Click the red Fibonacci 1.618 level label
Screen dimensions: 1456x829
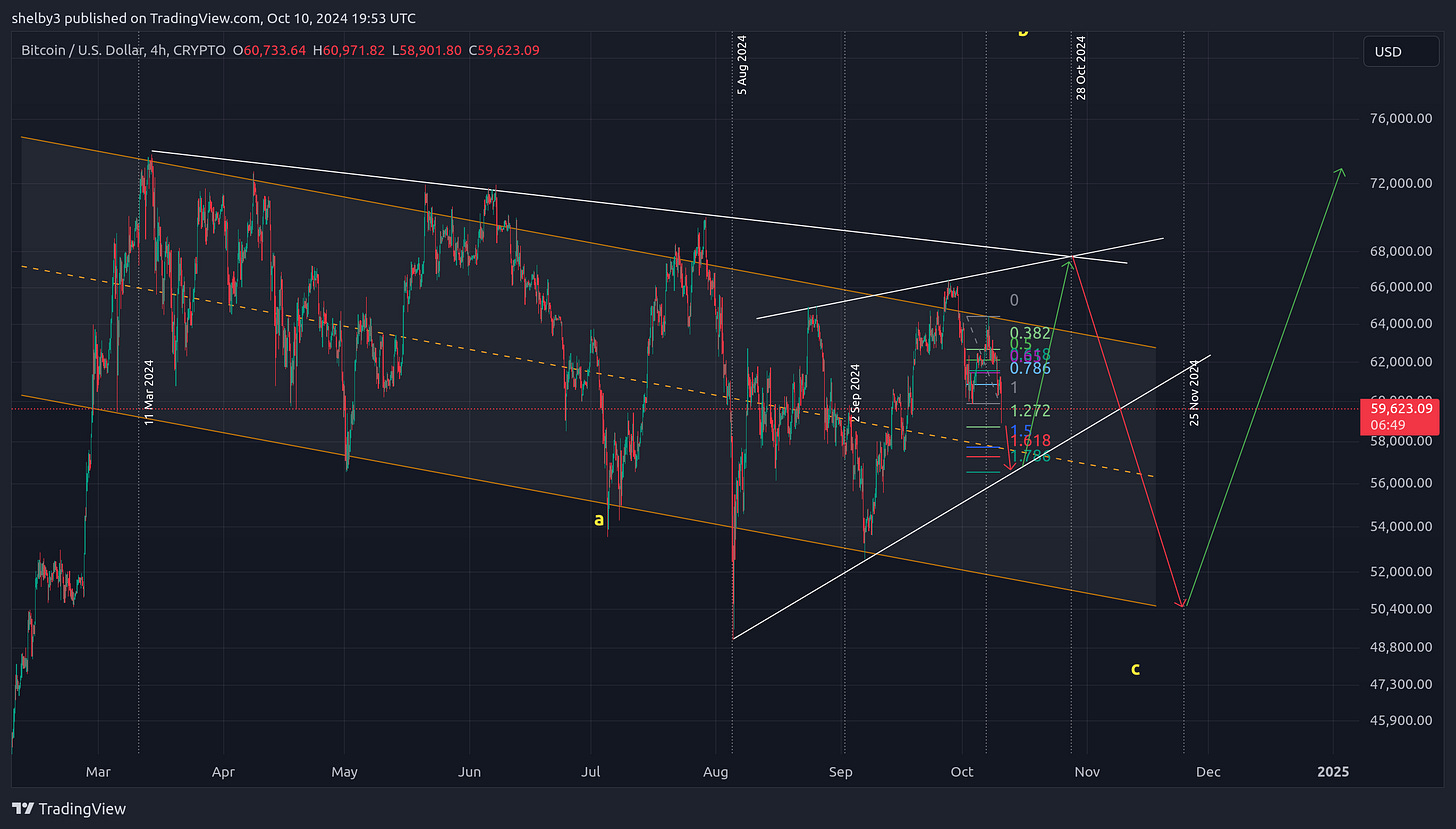1029,440
